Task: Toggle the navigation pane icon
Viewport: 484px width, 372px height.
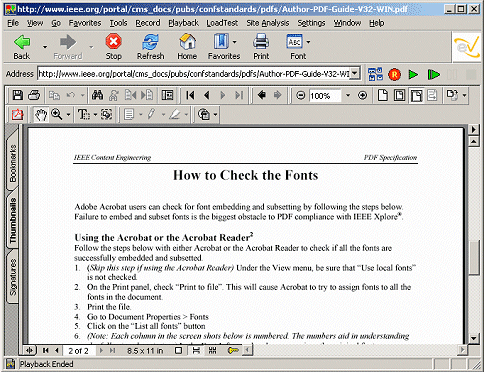Action: click(x=167, y=96)
